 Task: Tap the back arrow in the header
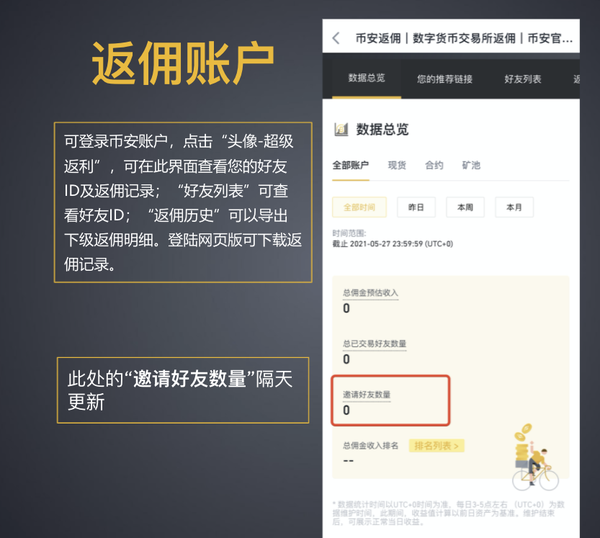(x=336, y=38)
